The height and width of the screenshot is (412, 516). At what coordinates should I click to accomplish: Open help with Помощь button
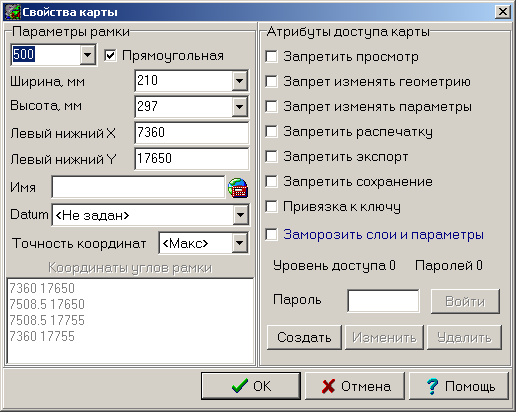pyautogui.click(x=459, y=386)
